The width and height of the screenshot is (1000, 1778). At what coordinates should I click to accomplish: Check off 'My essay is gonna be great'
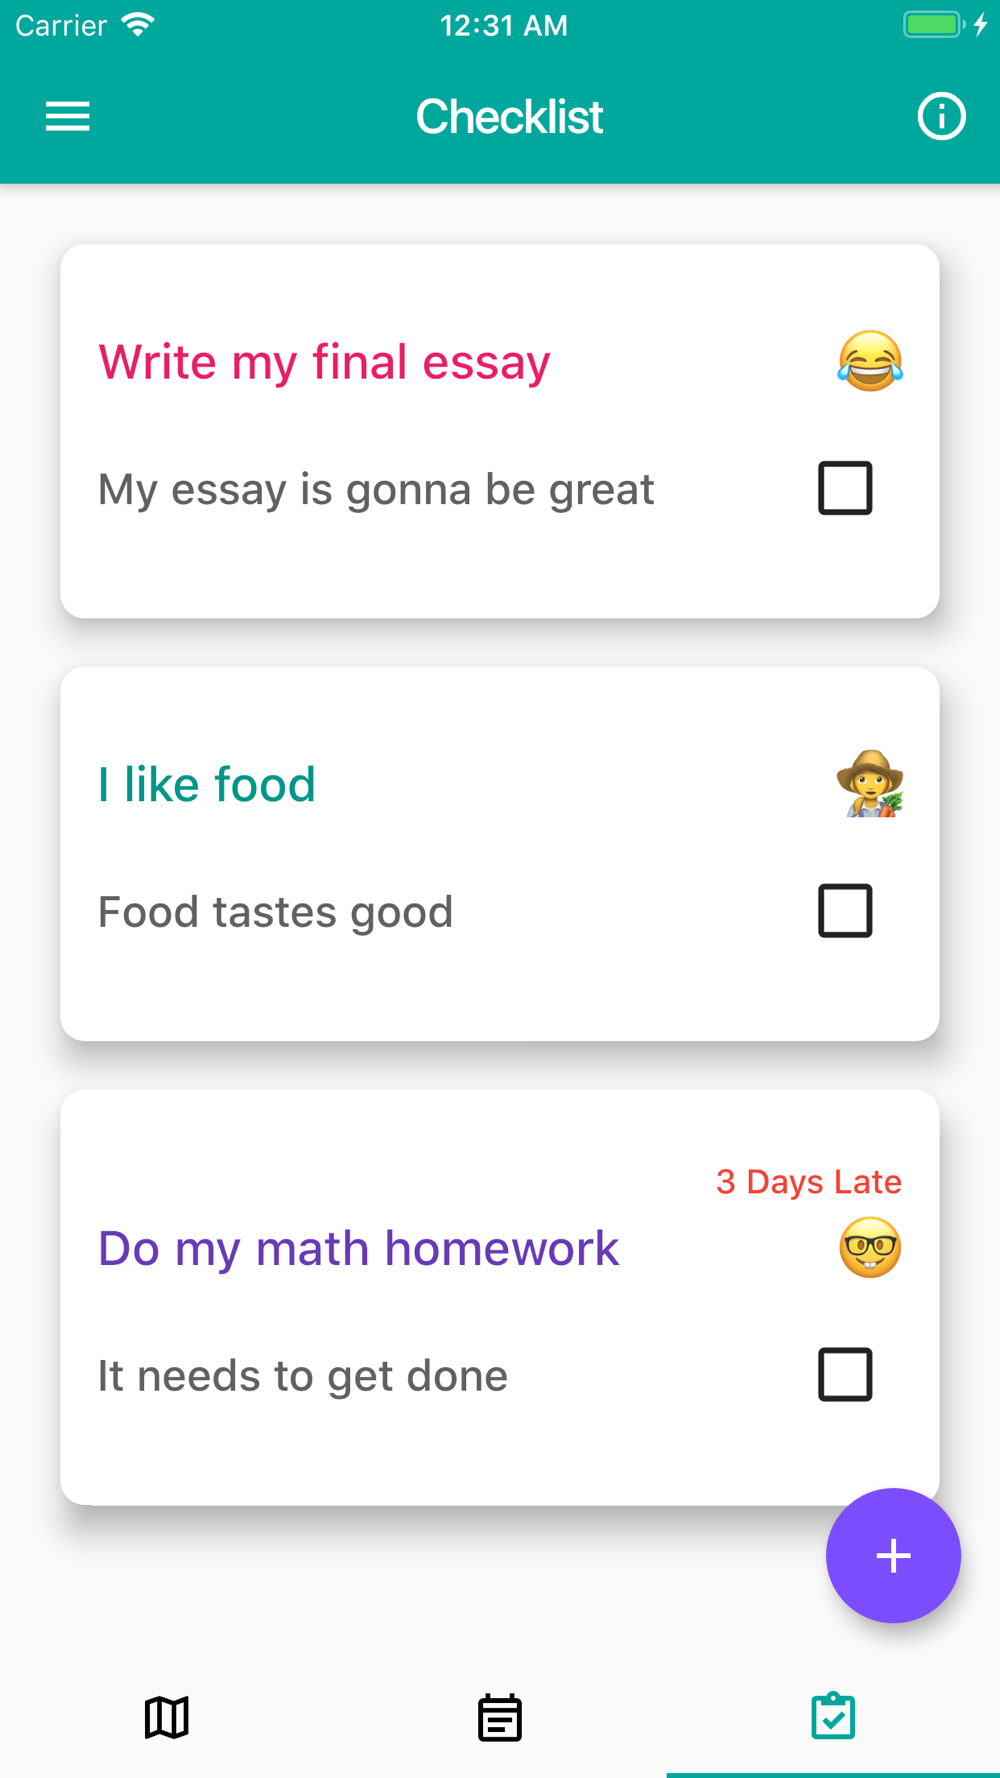click(x=845, y=488)
